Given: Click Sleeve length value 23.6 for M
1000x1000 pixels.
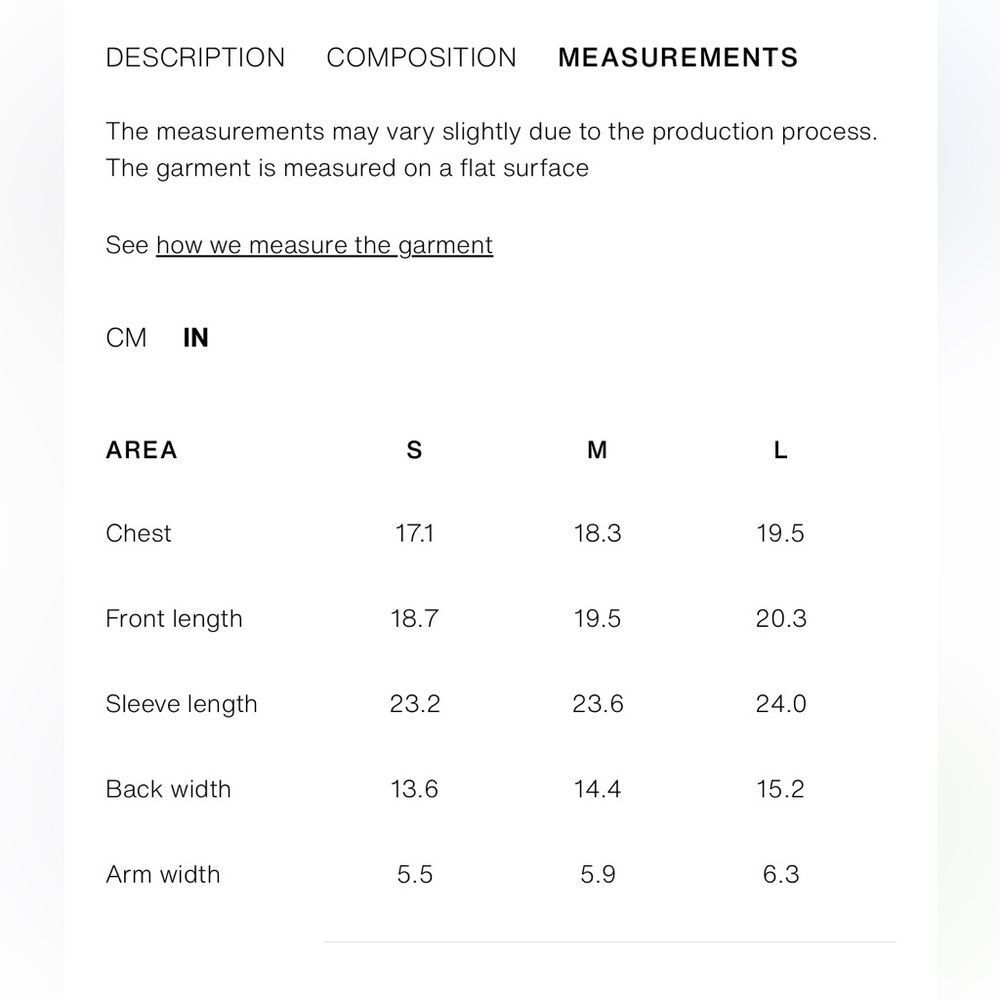Looking at the screenshot, I should click(x=598, y=704).
